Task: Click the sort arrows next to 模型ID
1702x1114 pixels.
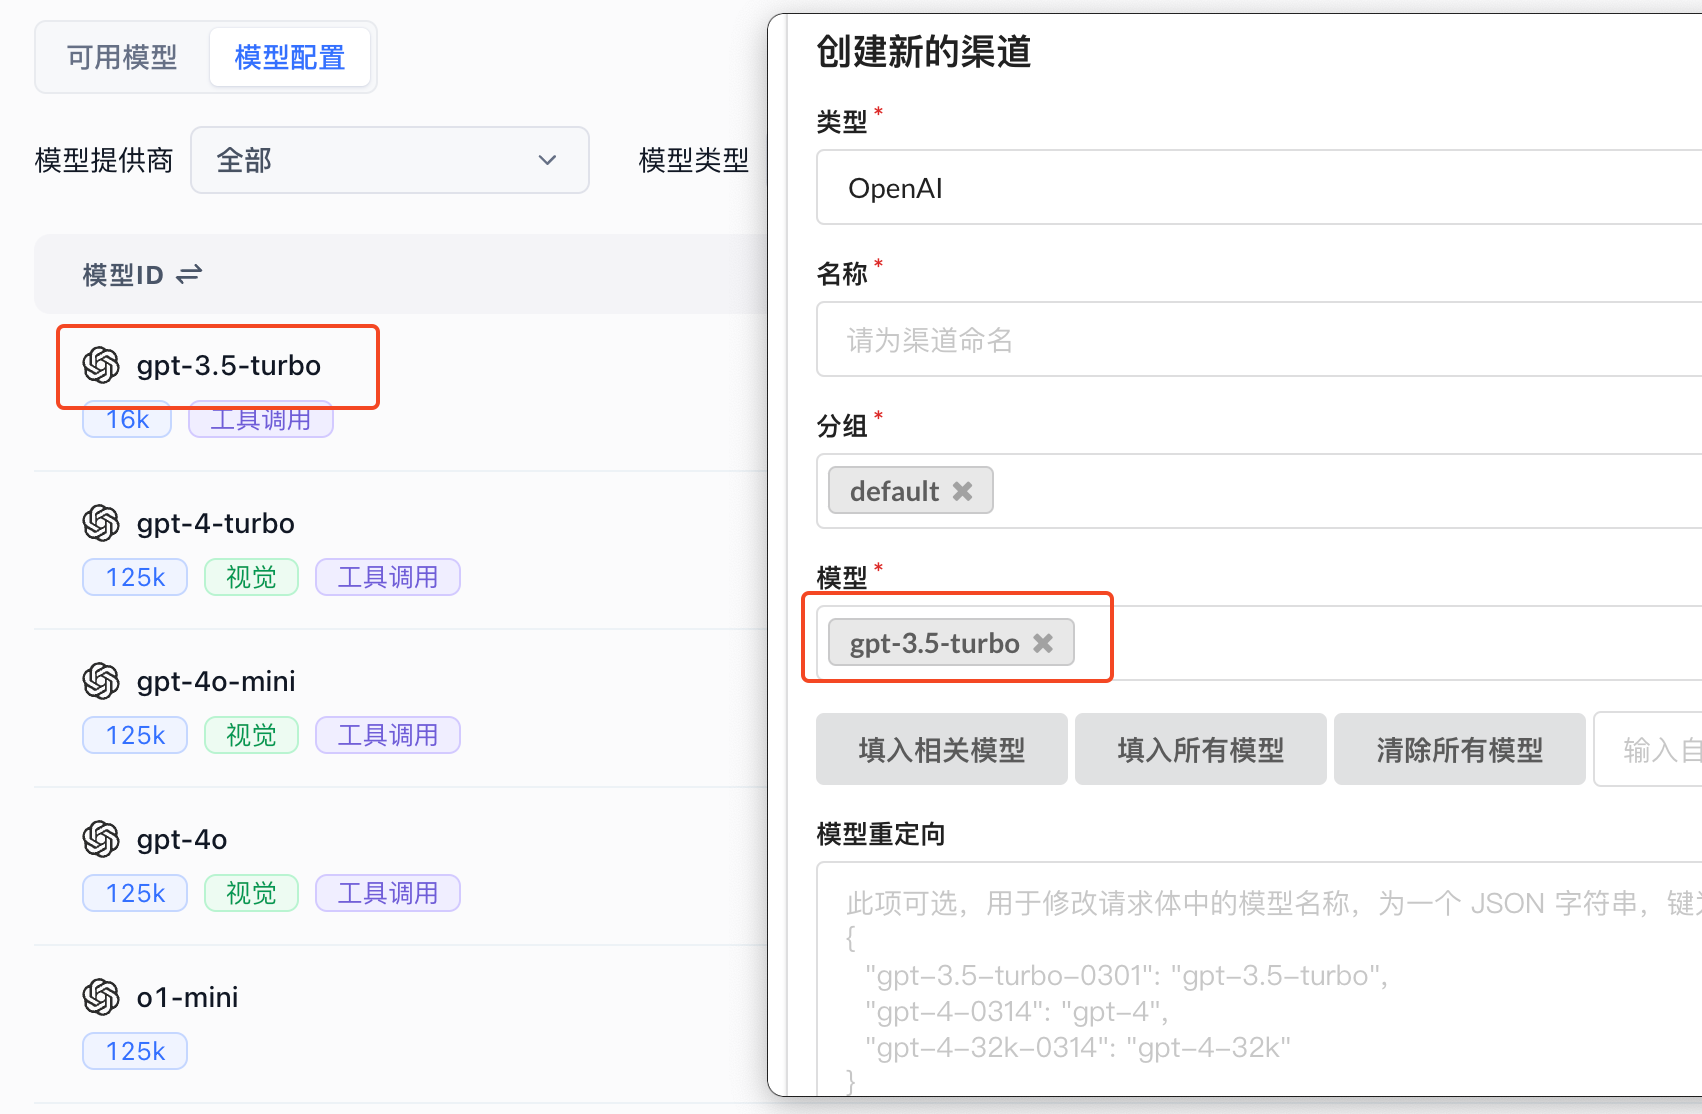Action: (189, 274)
